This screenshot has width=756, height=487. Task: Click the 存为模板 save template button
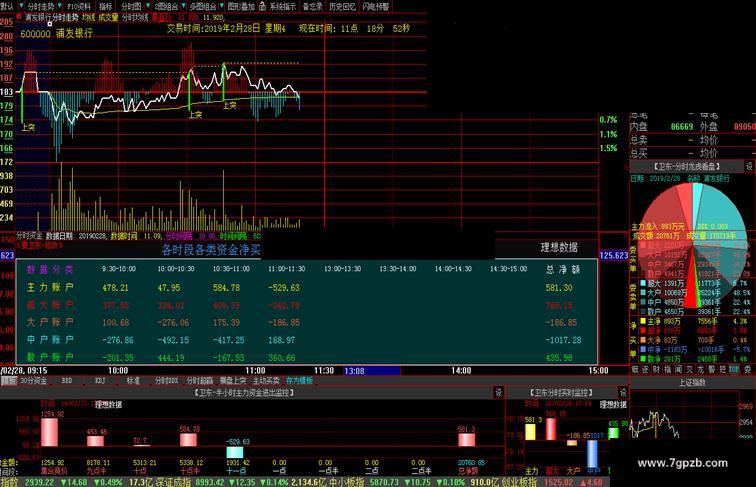(x=299, y=381)
